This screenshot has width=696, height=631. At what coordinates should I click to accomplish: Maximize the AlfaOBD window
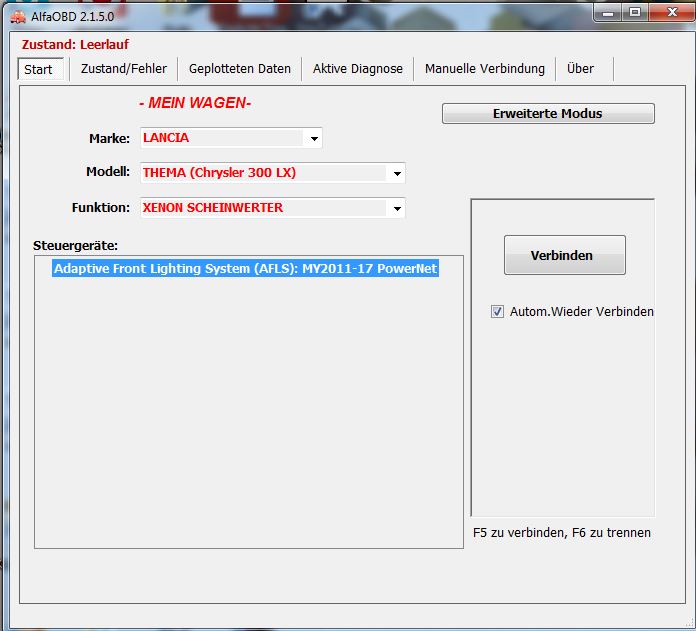click(x=635, y=11)
